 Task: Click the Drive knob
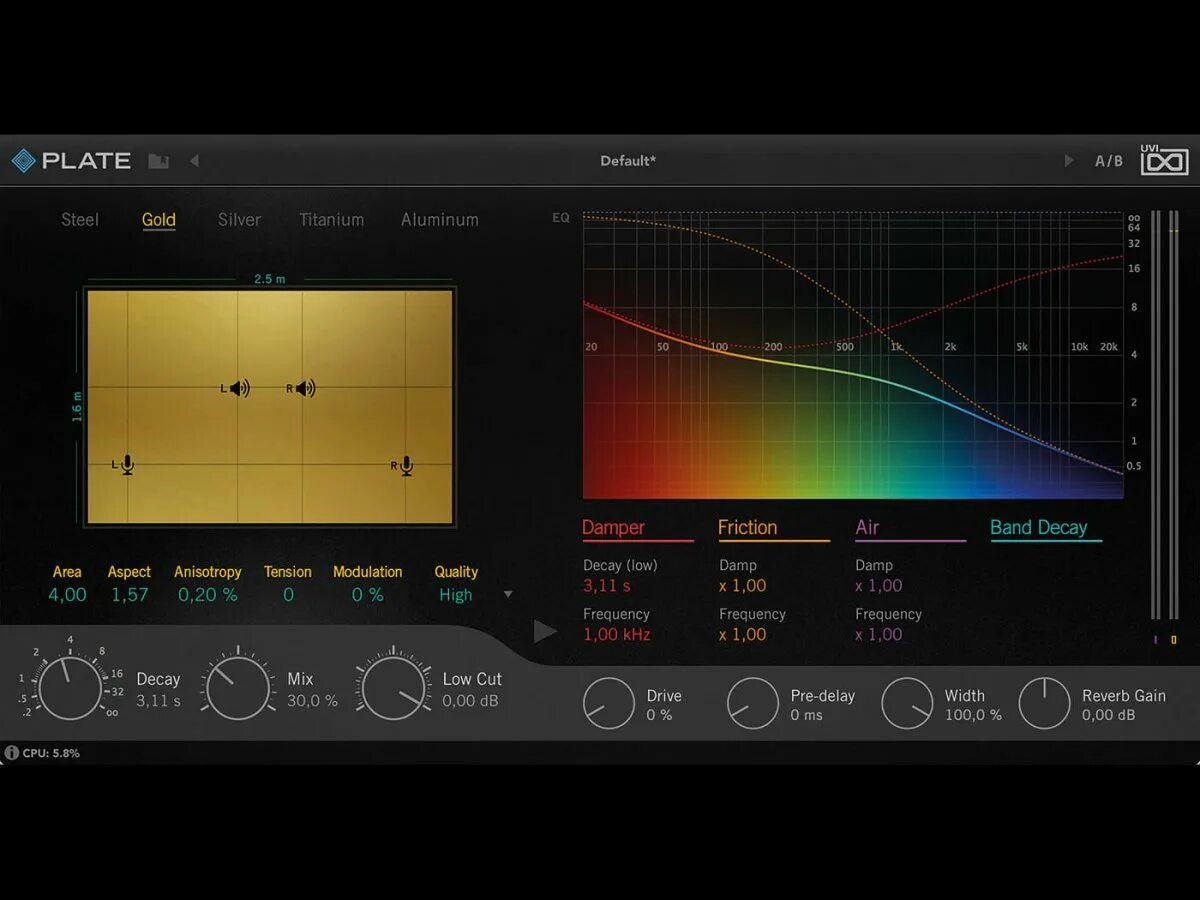pos(609,703)
